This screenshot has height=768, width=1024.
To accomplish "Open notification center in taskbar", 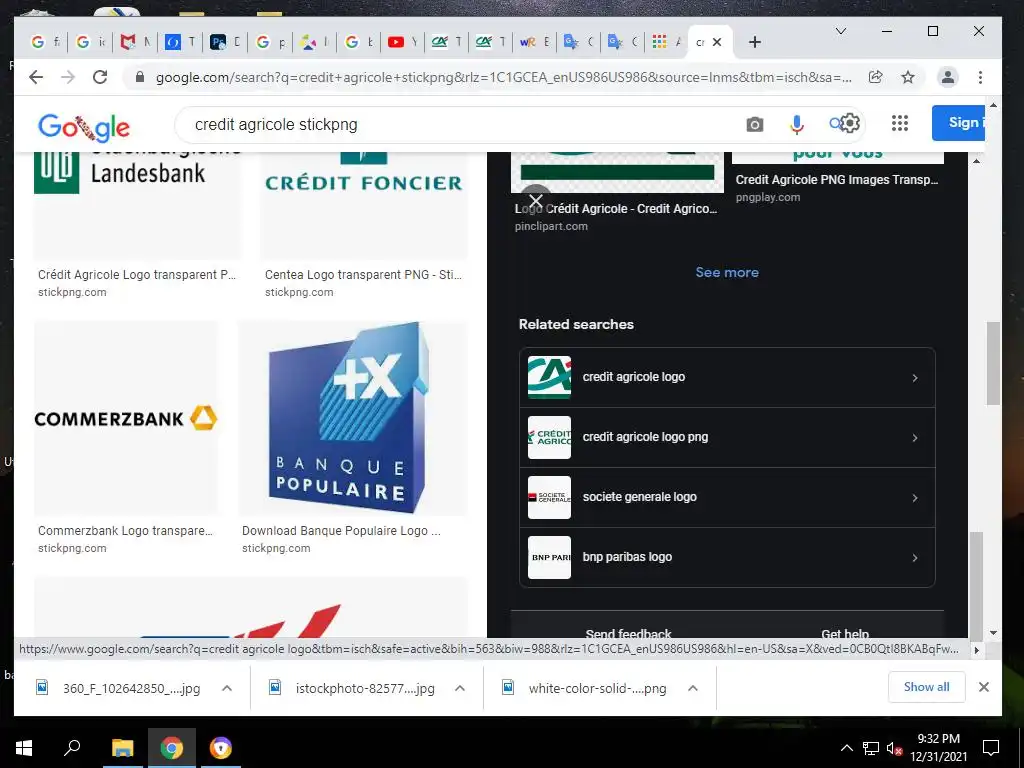I will (x=991, y=748).
